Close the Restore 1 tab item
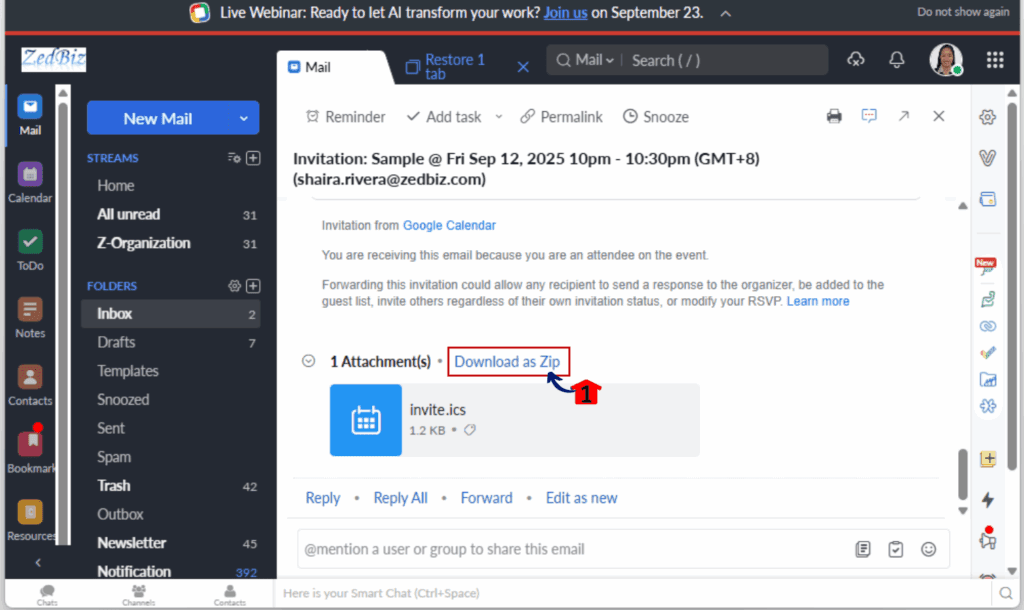This screenshot has width=1024, height=610. [x=523, y=67]
